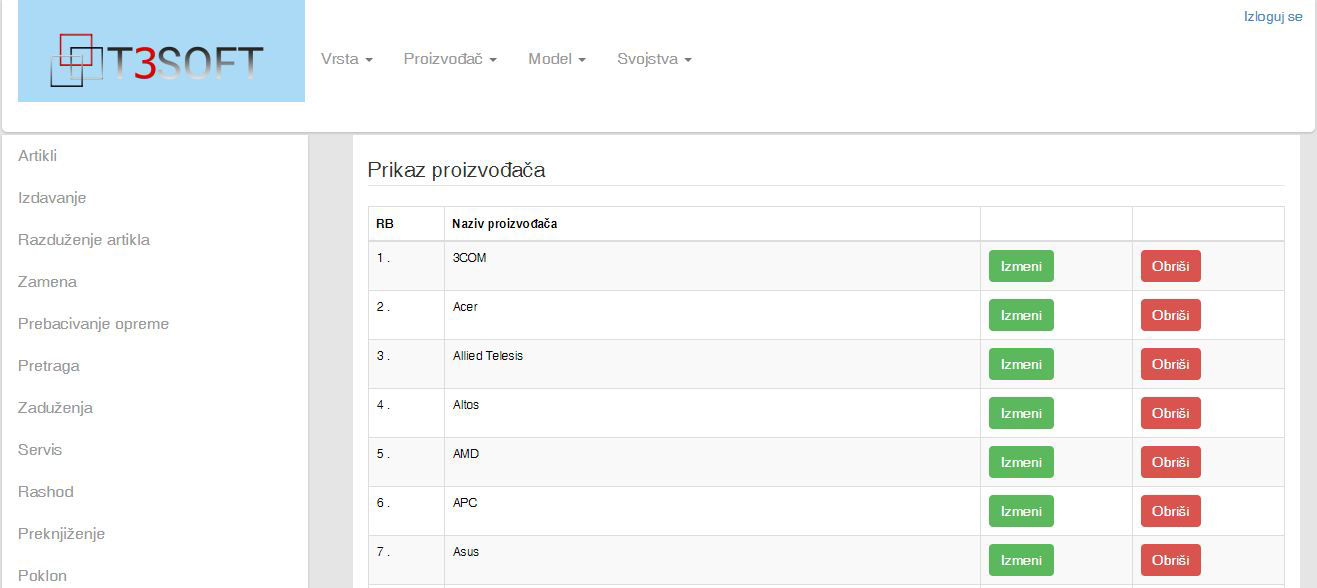This screenshot has width=1317, height=588.
Task: Expand the Proizvođač dropdown menu
Action: click(x=450, y=59)
